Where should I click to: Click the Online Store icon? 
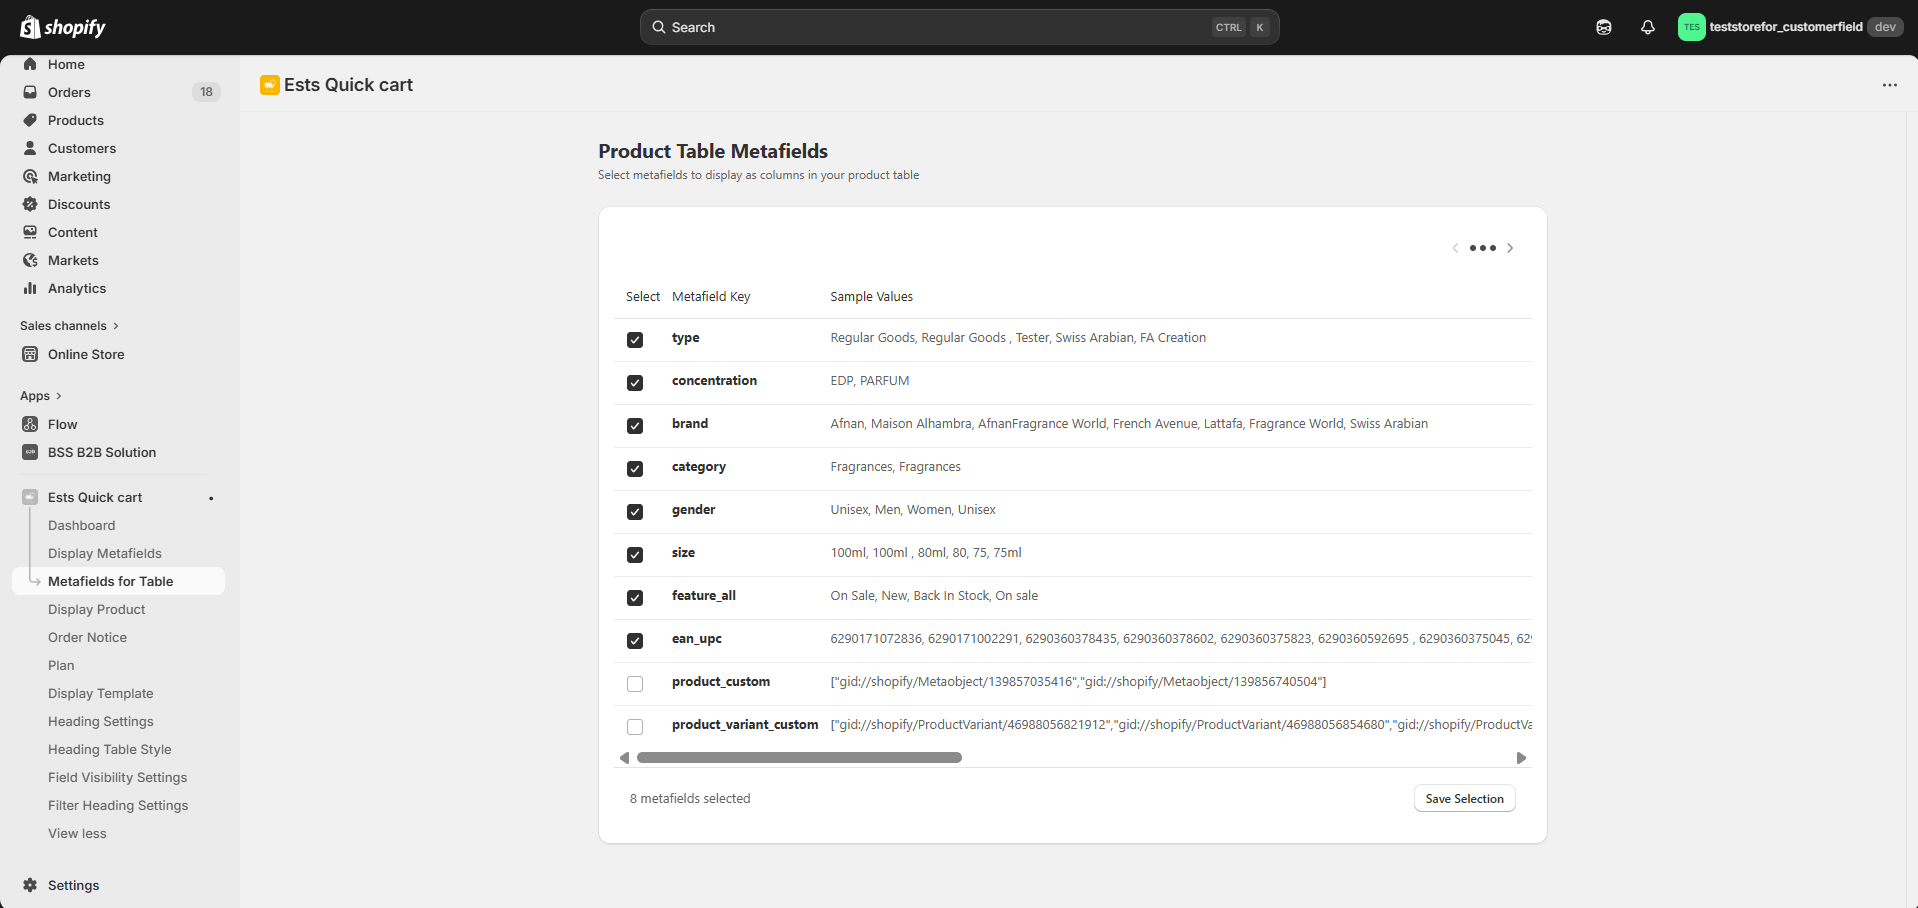[30, 354]
